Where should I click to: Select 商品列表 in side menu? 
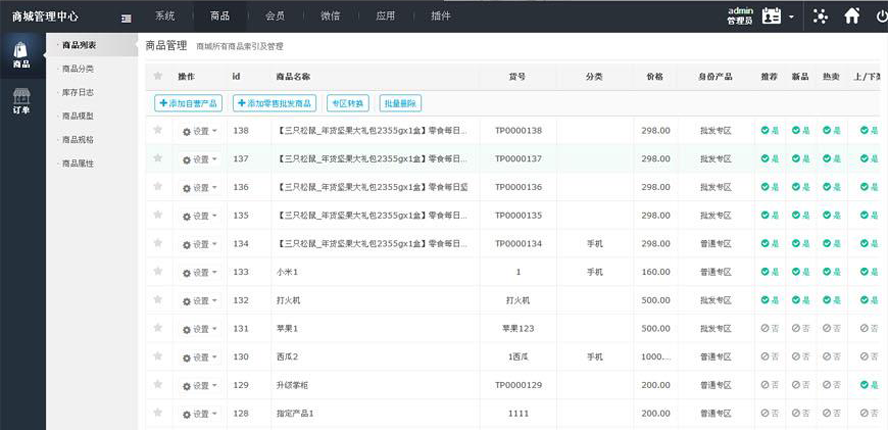[x=79, y=45]
